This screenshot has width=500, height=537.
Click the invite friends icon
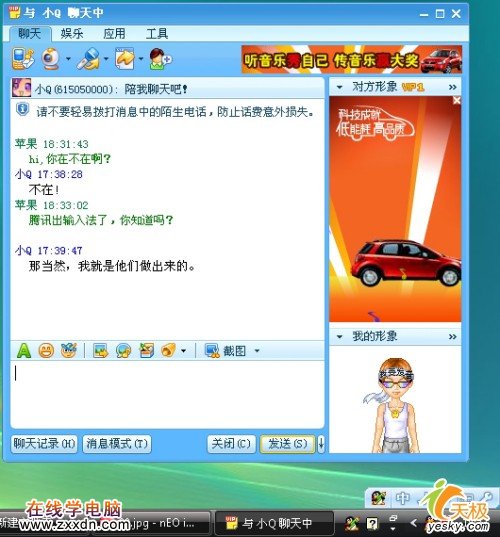[x=160, y=59]
